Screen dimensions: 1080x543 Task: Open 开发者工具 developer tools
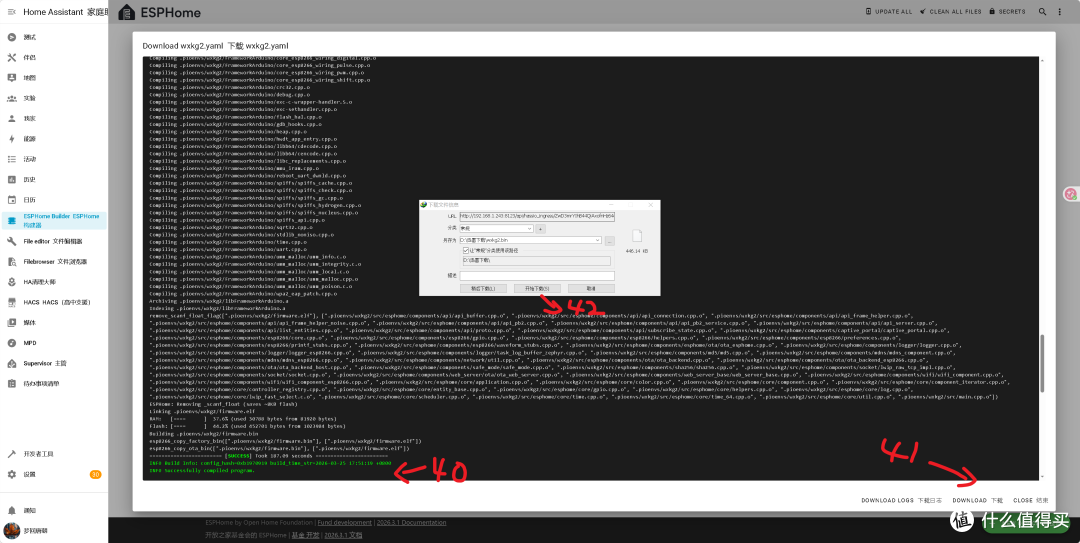click(54, 454)
